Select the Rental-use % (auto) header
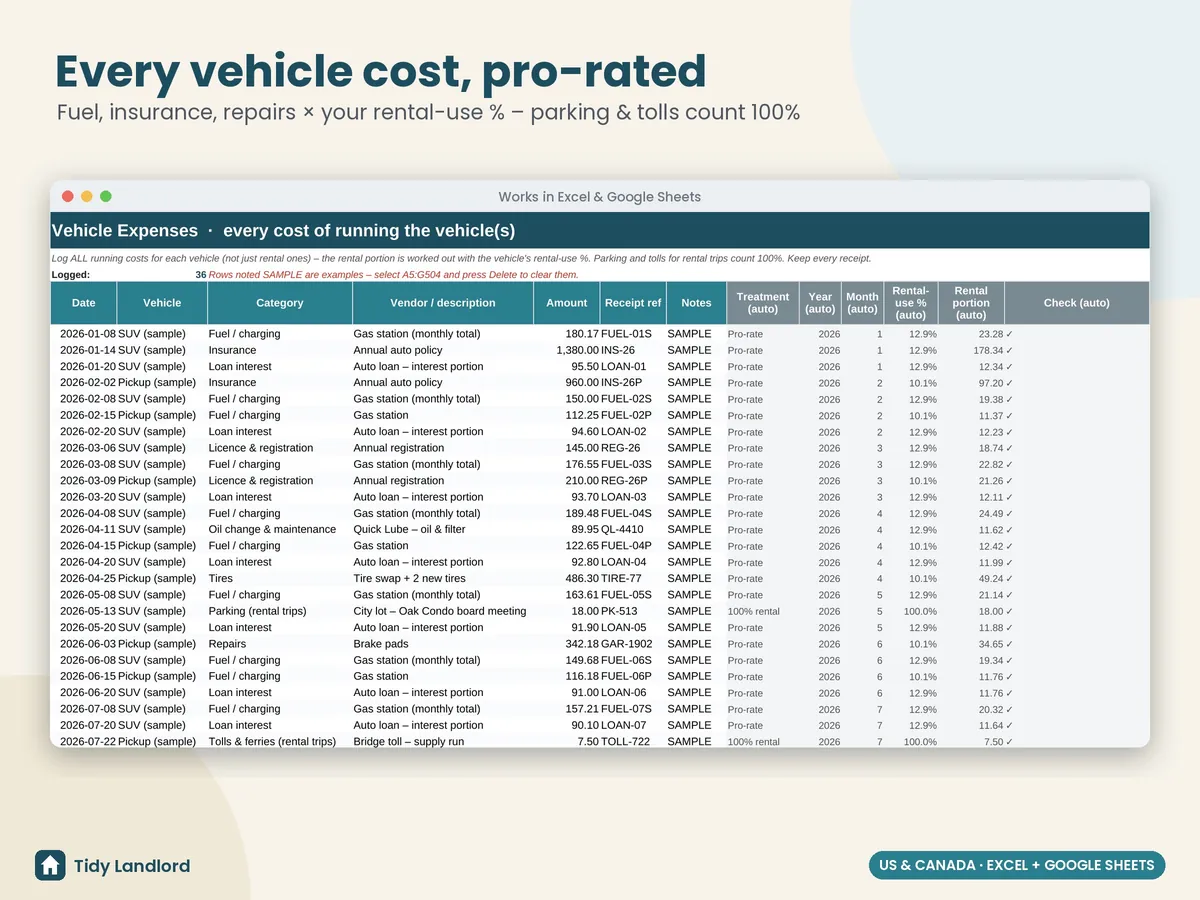The width and height of the screenshot is (1200, 900). point(911,303)
